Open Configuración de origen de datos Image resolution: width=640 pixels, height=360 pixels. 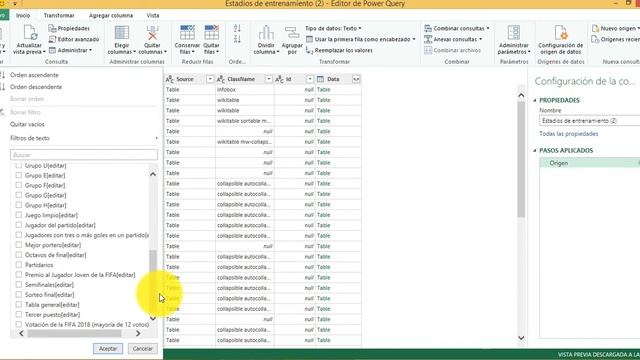tap(560, 40)
